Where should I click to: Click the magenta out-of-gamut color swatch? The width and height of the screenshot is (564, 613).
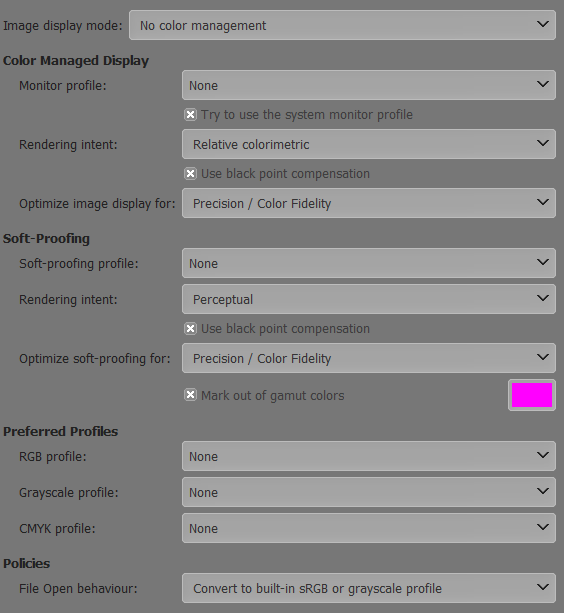pos(532,395)
